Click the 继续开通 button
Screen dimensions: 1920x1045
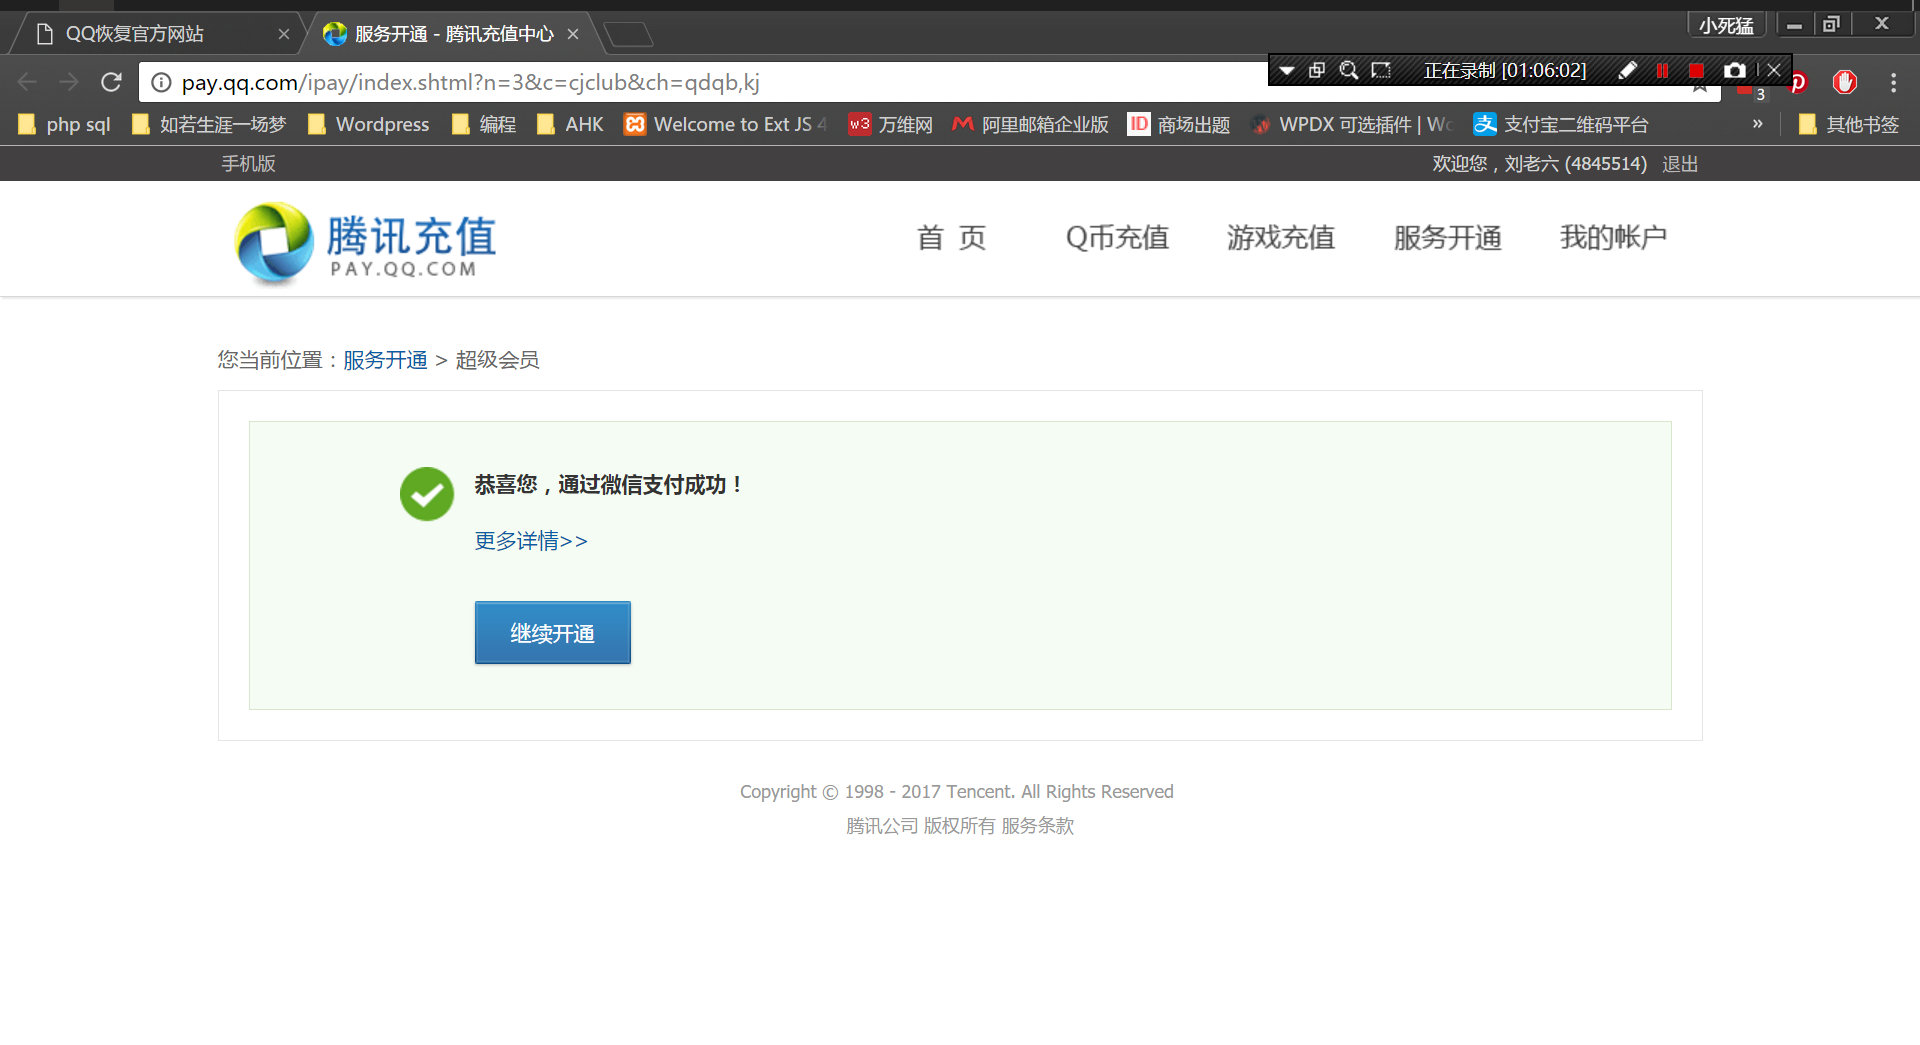pos(553,632)
